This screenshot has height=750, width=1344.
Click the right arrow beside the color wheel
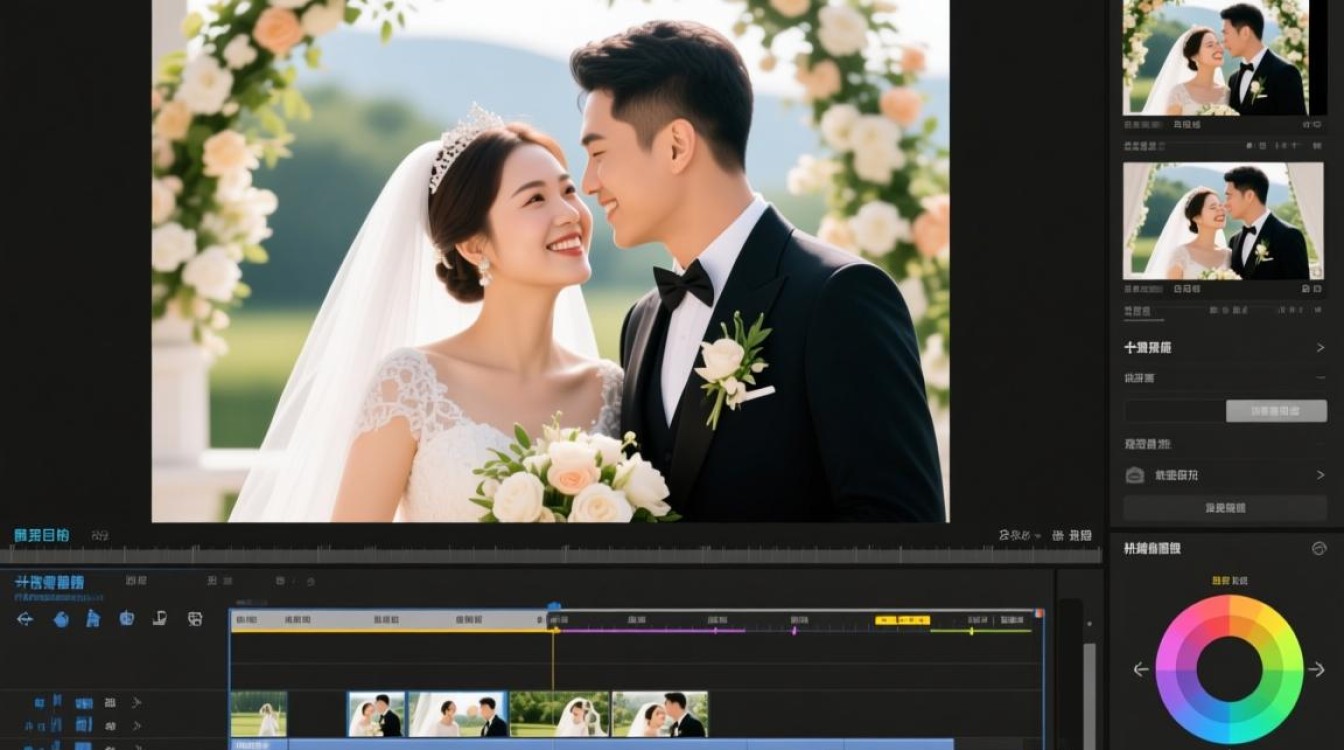[x=1317, y=669]
